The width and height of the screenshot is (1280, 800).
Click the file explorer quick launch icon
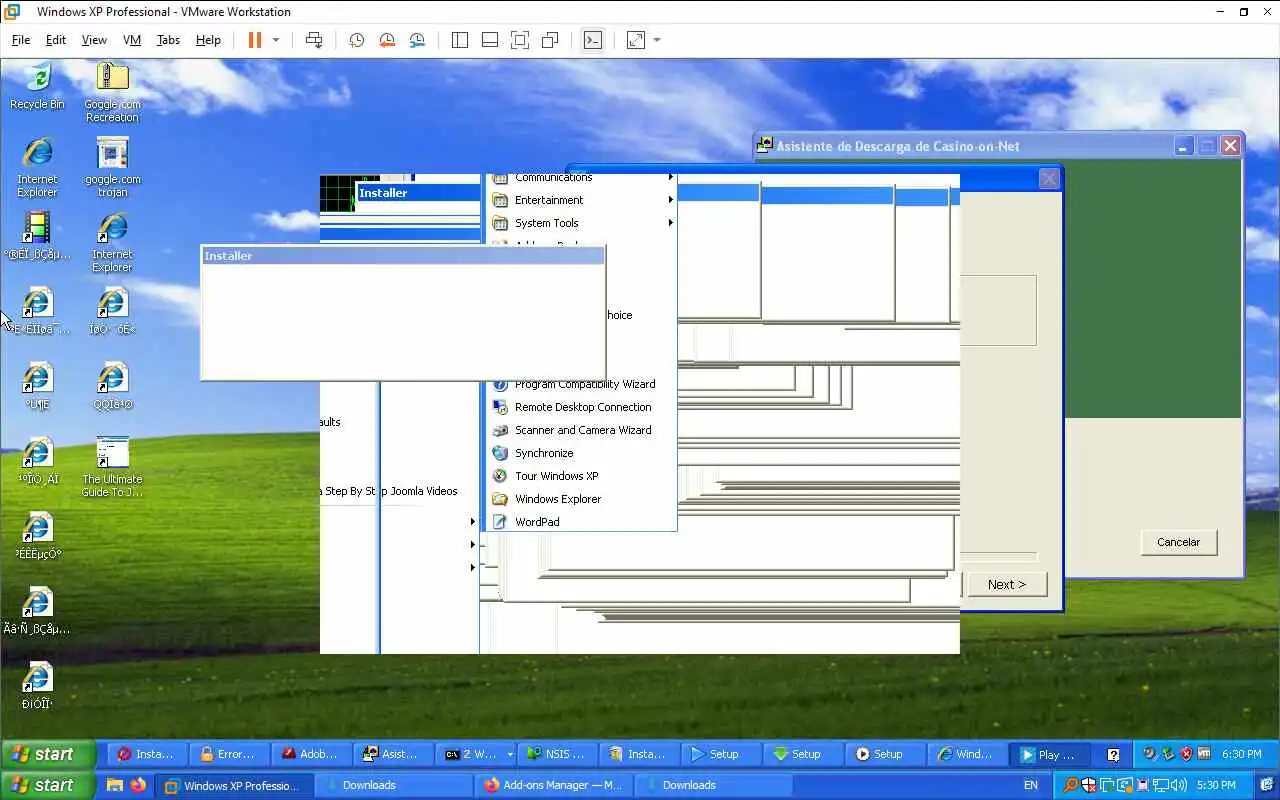(114, 785)
